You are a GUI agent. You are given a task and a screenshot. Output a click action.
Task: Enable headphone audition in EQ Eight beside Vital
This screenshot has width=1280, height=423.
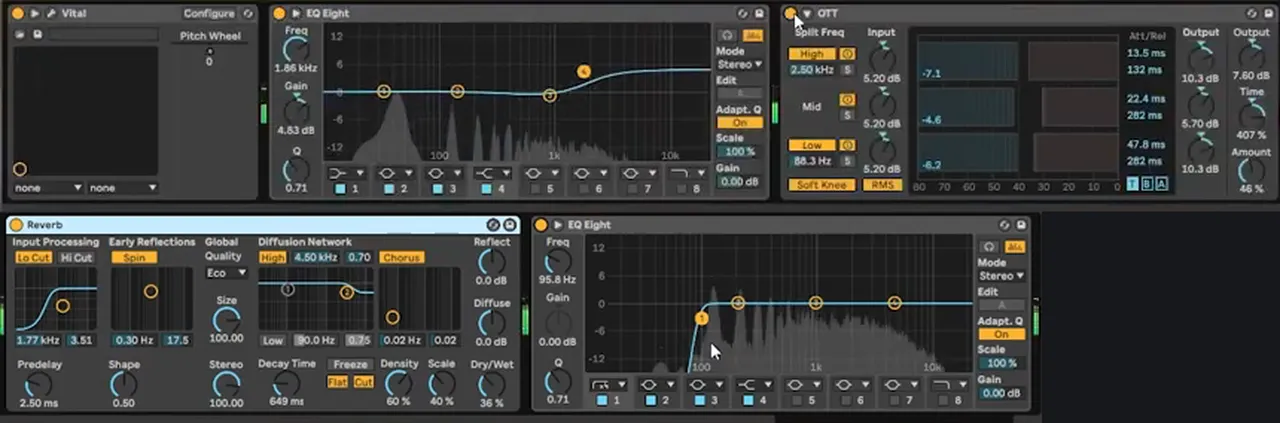727,36
